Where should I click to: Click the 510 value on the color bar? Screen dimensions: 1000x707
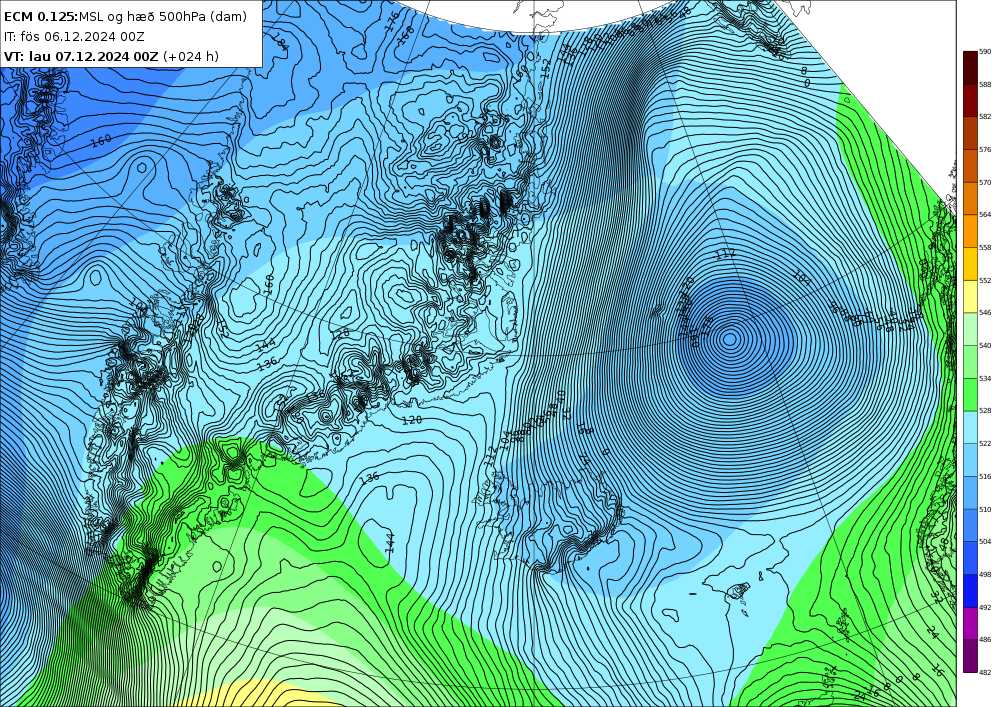point(985,509)
